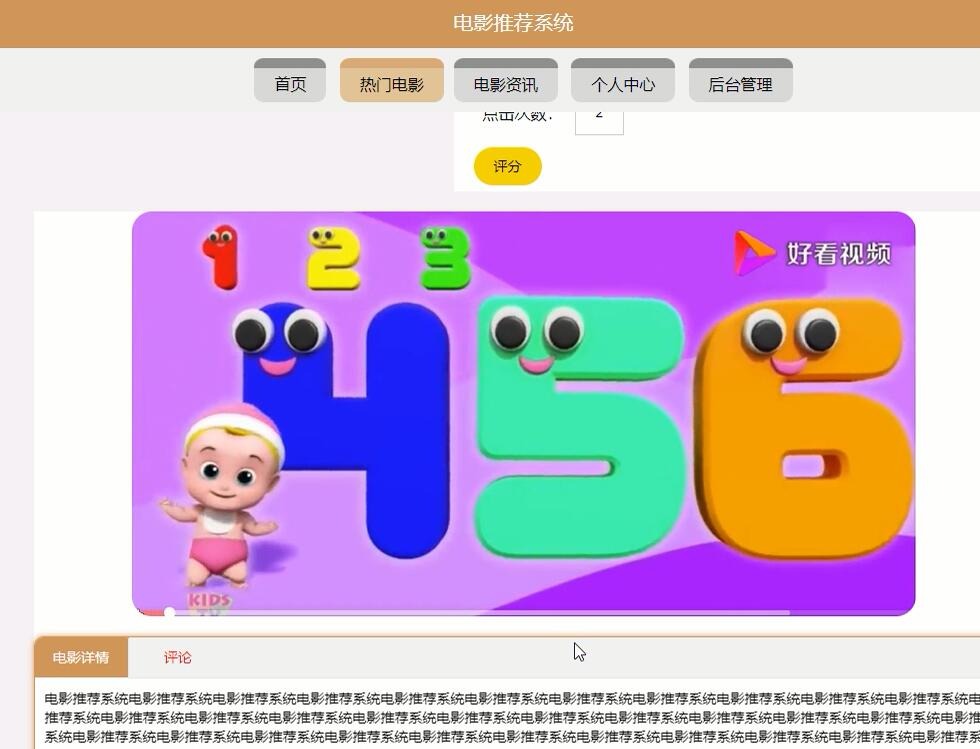Click the video player showing numbers 456
The width and height of the screenshot is (980, 749).
click(524, 413)
